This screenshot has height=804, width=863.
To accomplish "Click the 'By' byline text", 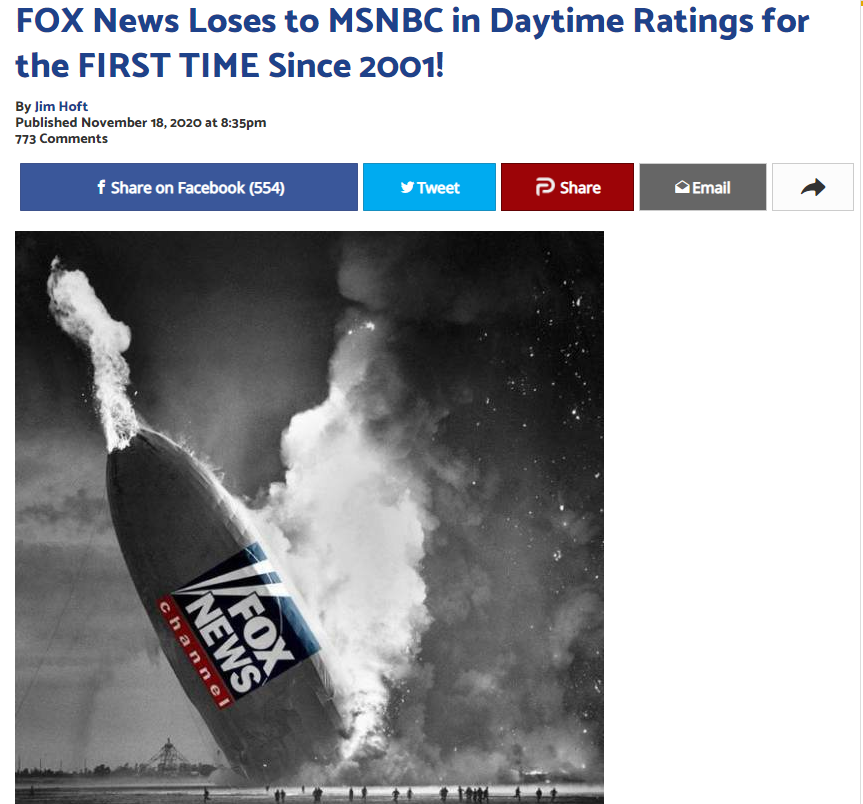I will pos(23,106).
